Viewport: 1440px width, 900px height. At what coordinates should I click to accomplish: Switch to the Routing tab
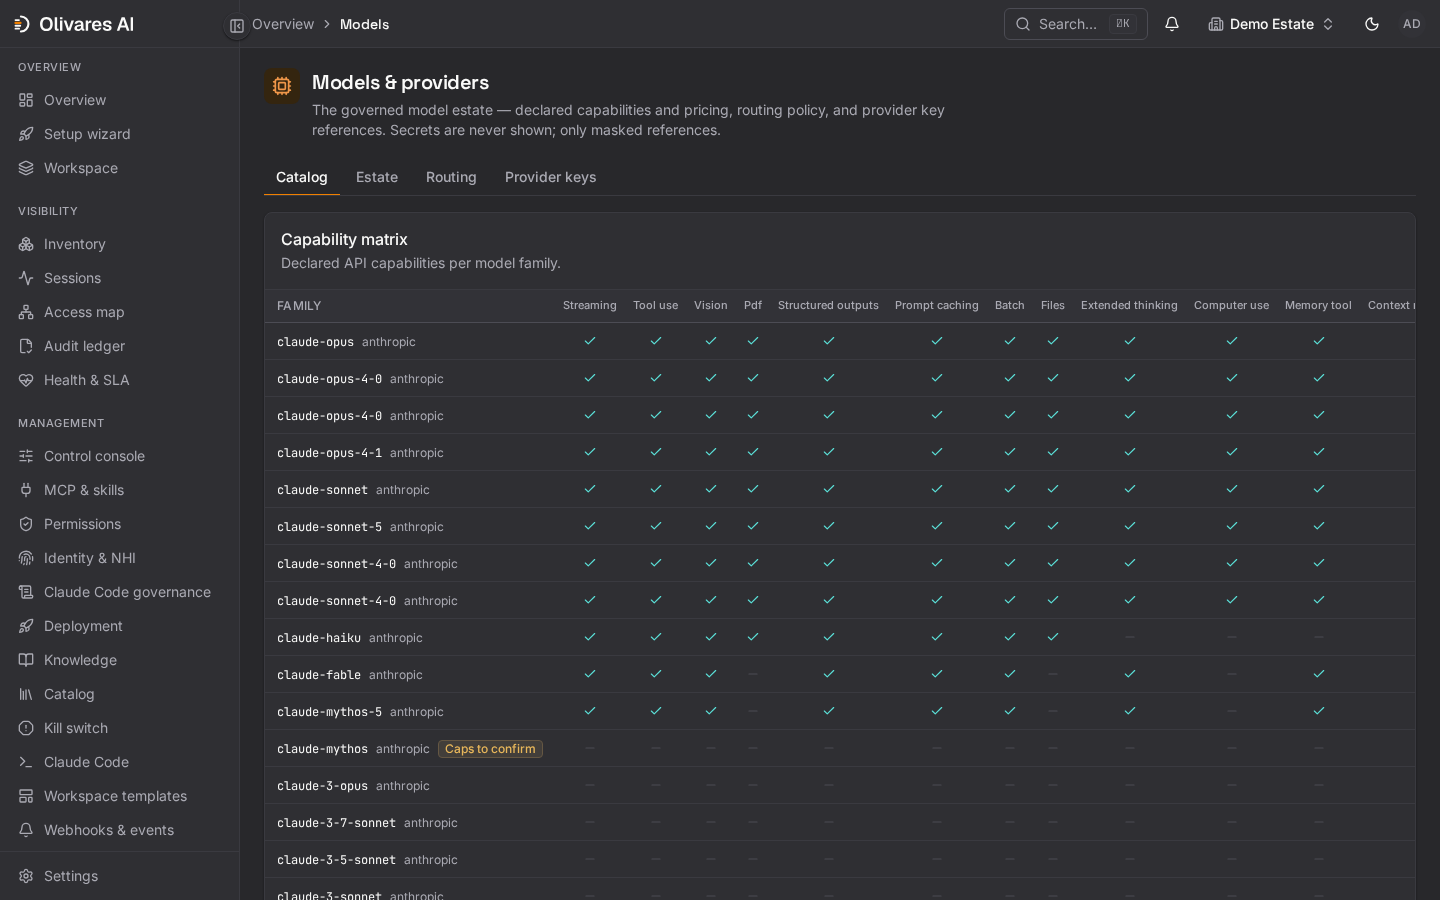[451, 177]
